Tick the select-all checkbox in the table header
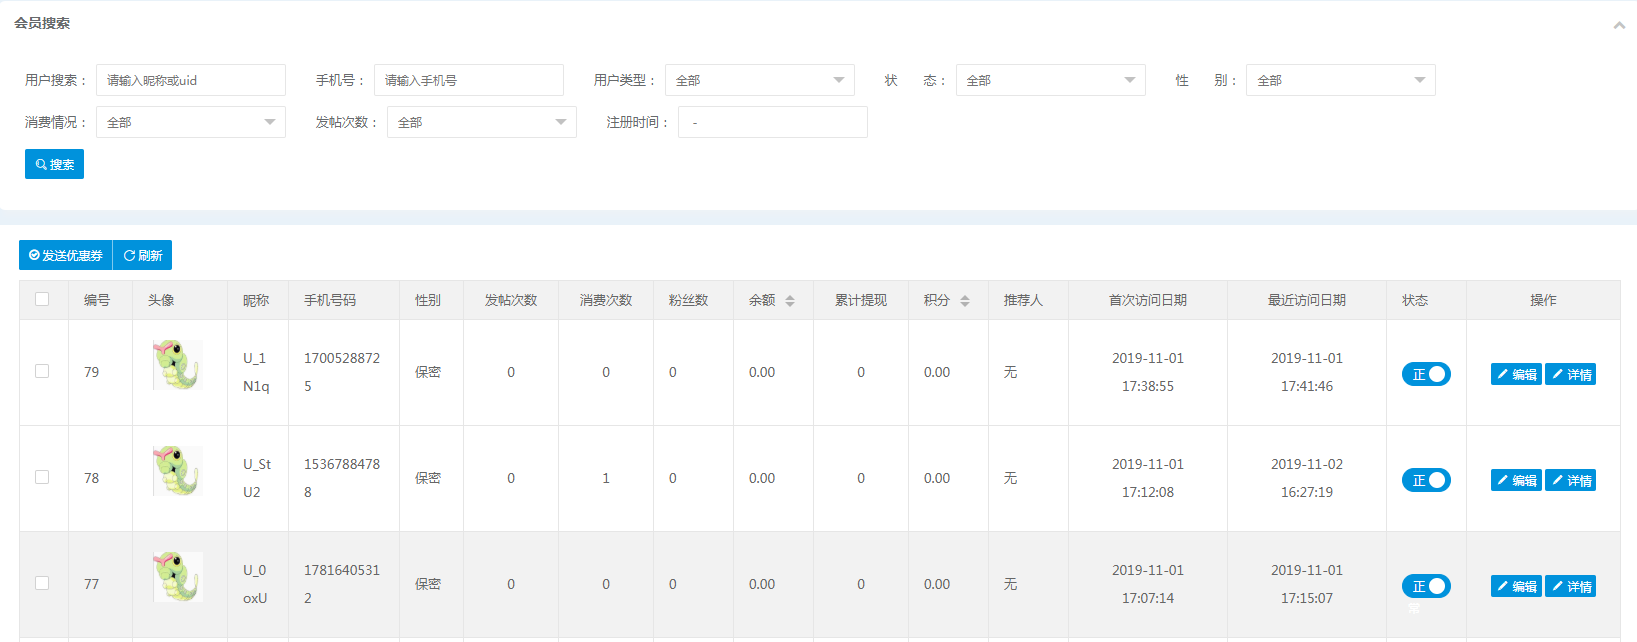Viewport: 1637px width, 642px height. [42, 299]
